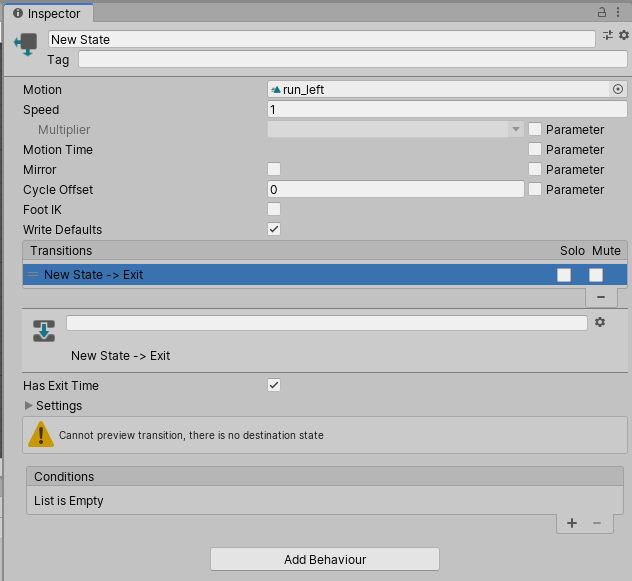Open the state settings gear icon

pyautogui.click(x=623, y=36)
